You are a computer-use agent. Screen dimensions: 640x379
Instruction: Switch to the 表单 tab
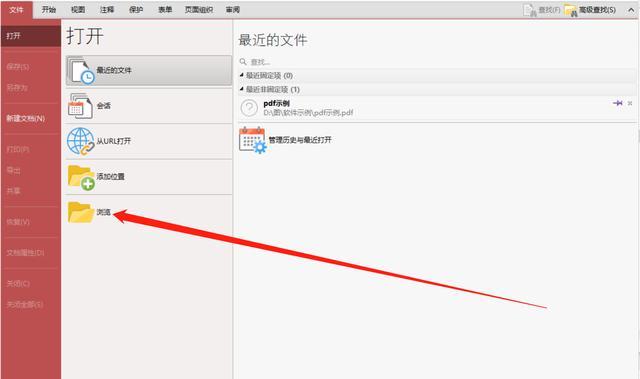click(x=165, y=9)
